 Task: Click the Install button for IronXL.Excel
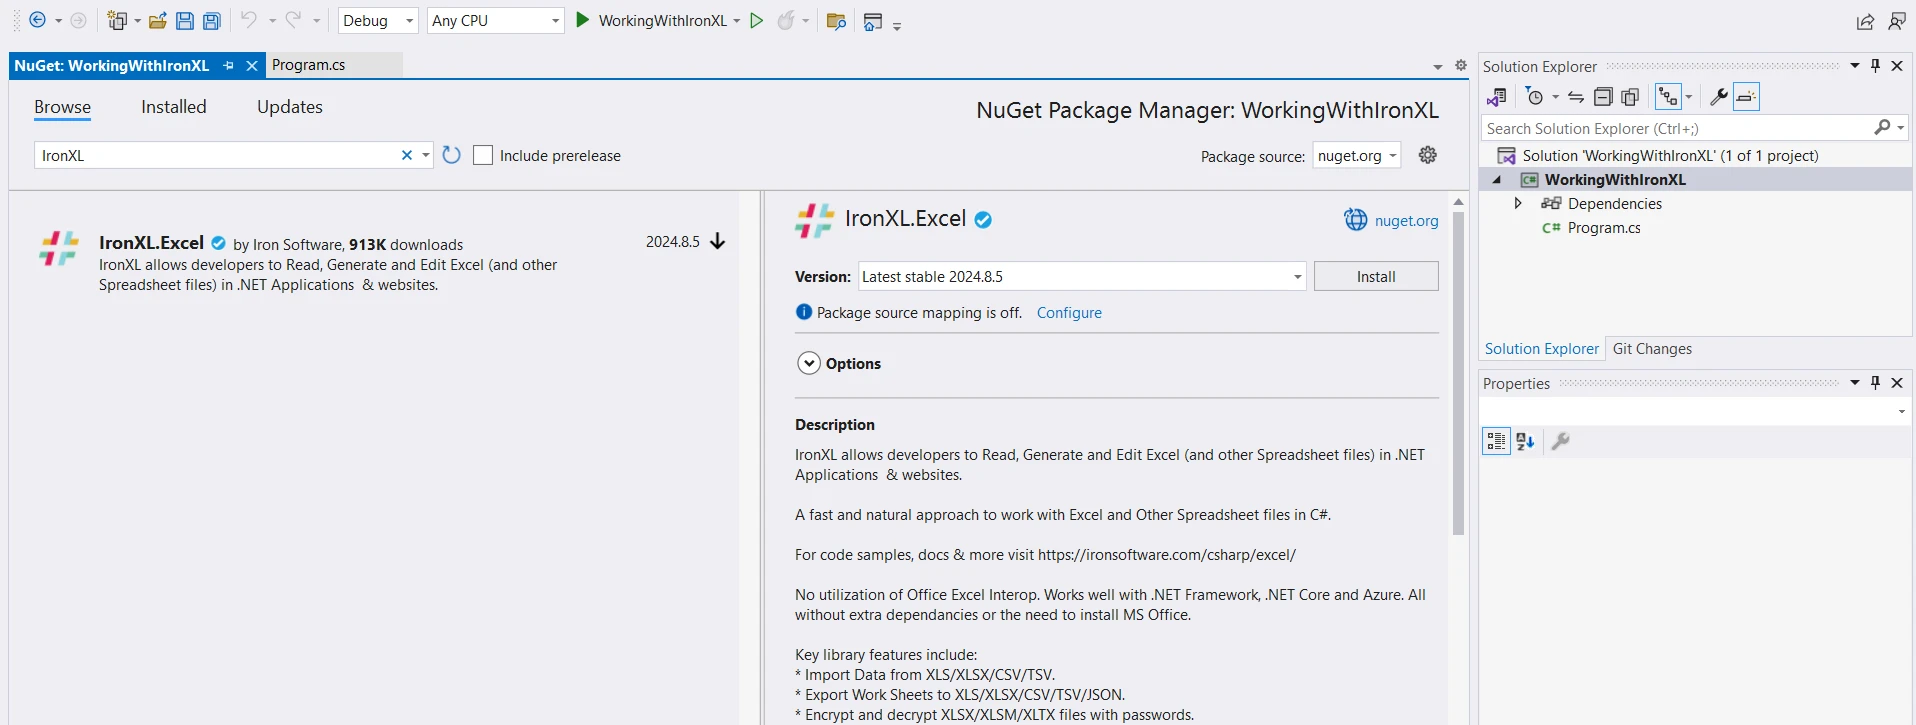click(x=1375, y=277)
